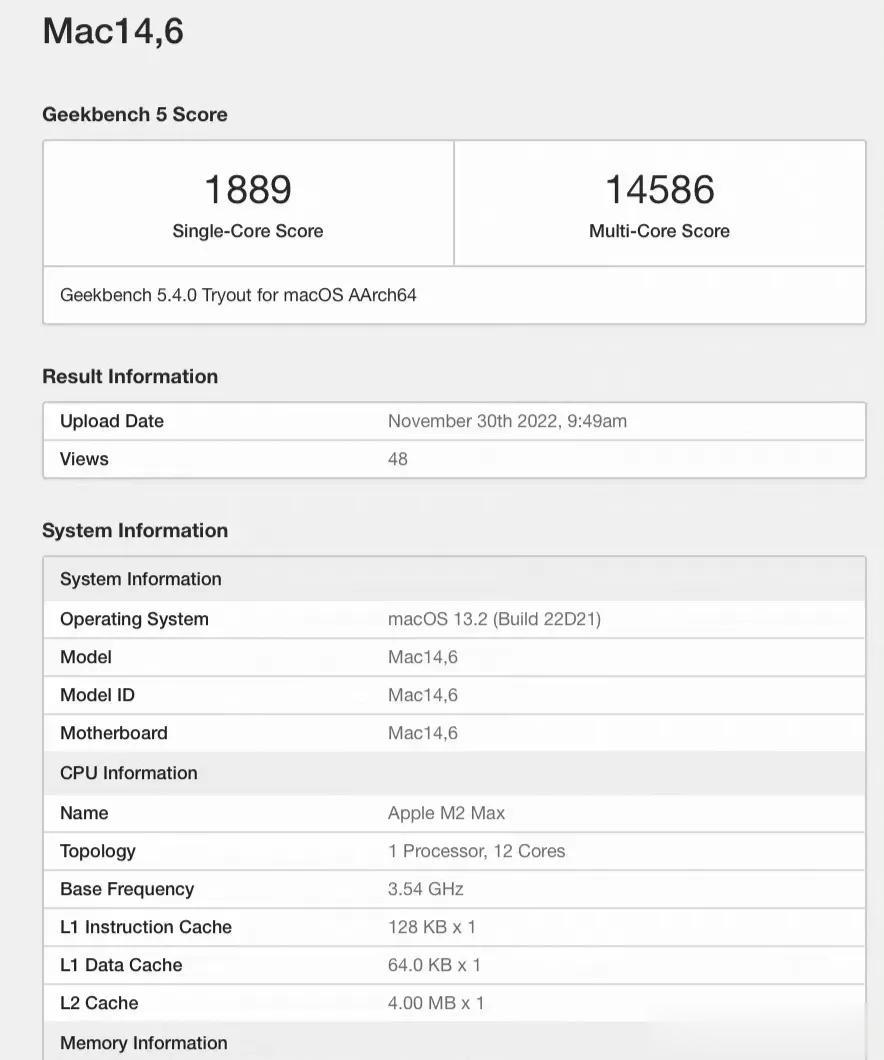The height and width of the screenshot is (1060, 884).
Task: Click the November 30th 2022 upload date value
Action: click(507, 421)
